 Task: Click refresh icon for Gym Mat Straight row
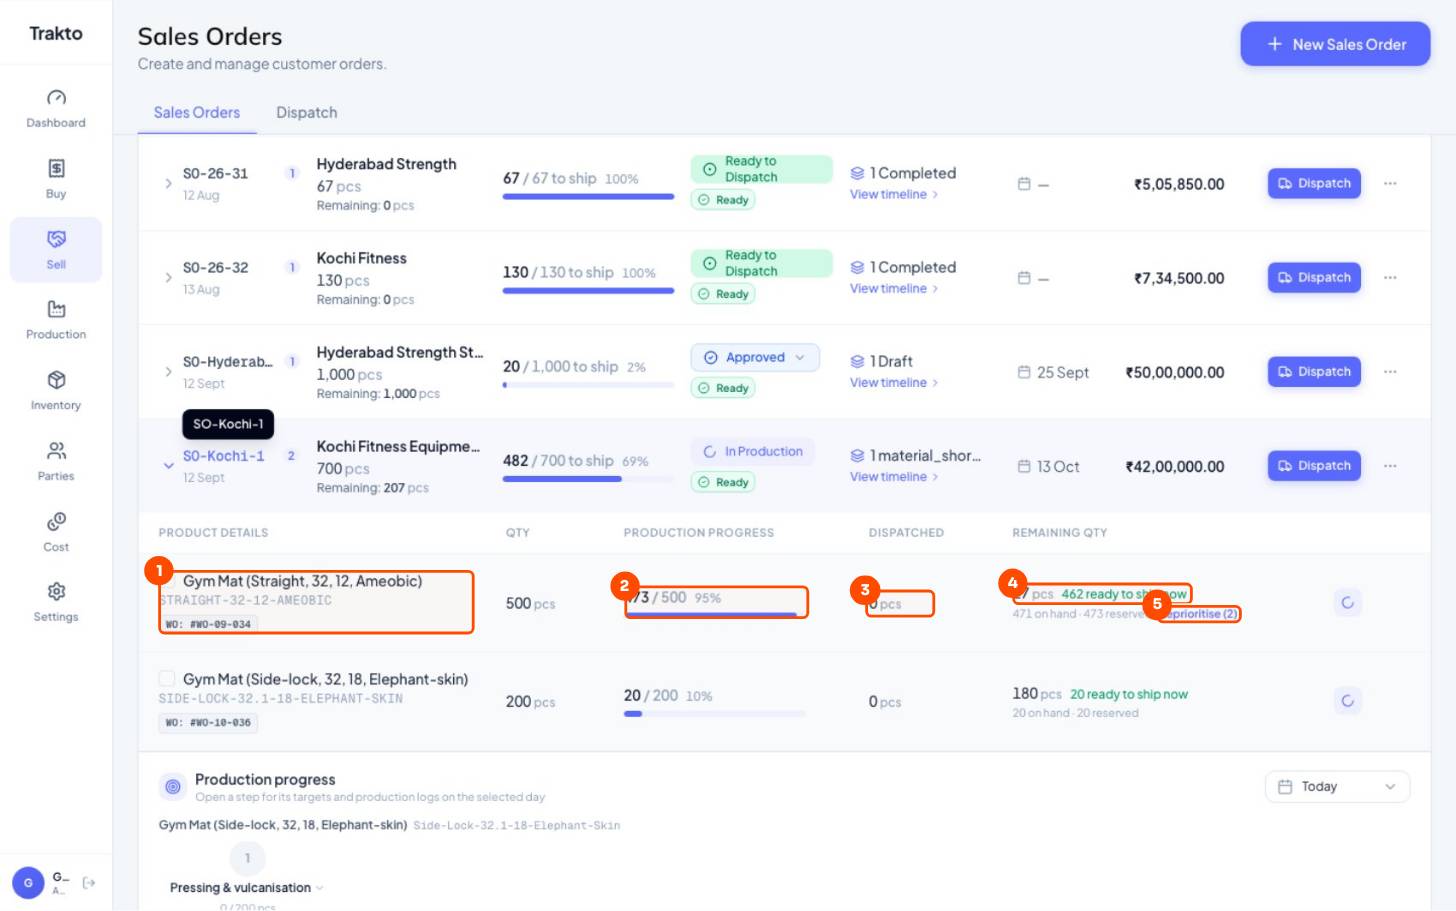(x=1347, y=603)
